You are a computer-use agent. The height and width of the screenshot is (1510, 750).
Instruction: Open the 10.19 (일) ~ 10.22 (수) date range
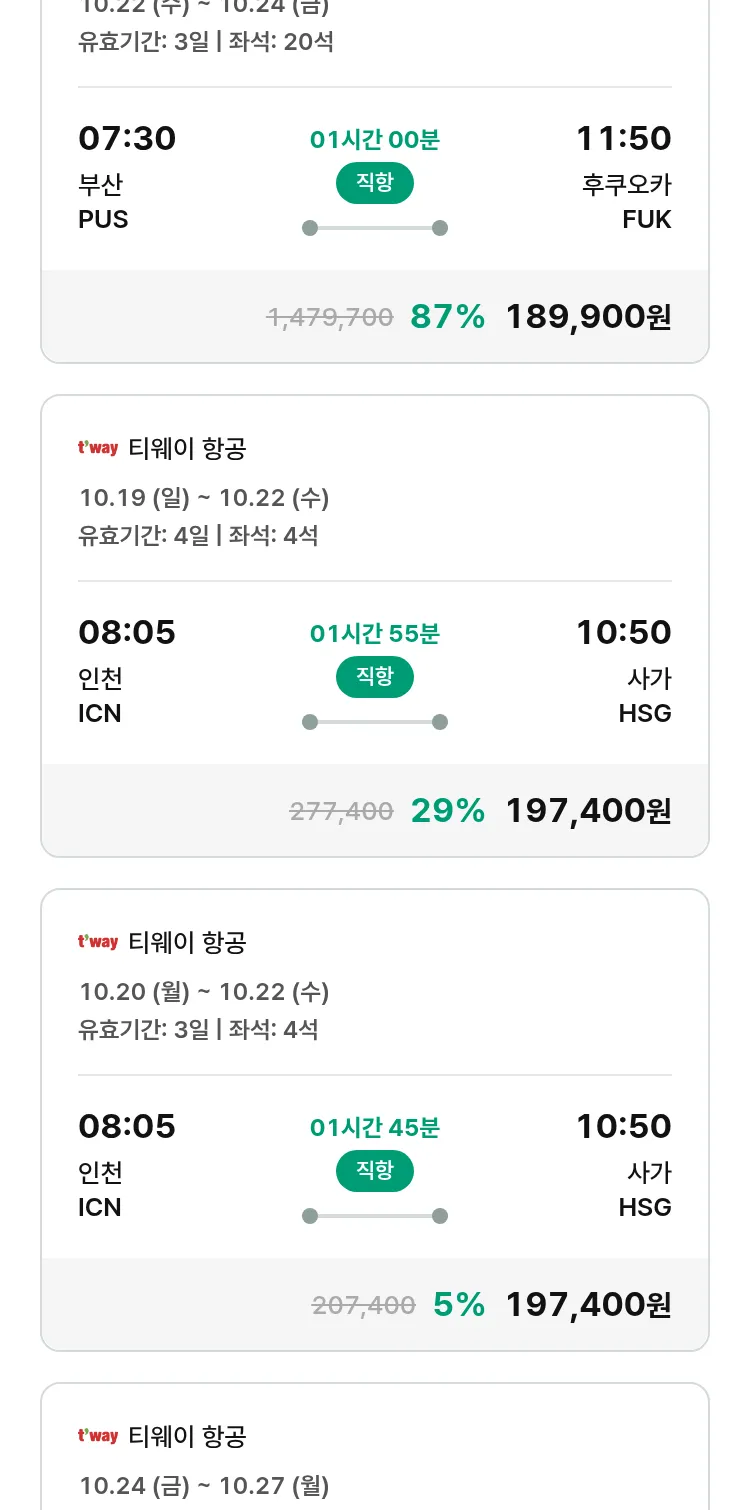(x=204, y=498)
